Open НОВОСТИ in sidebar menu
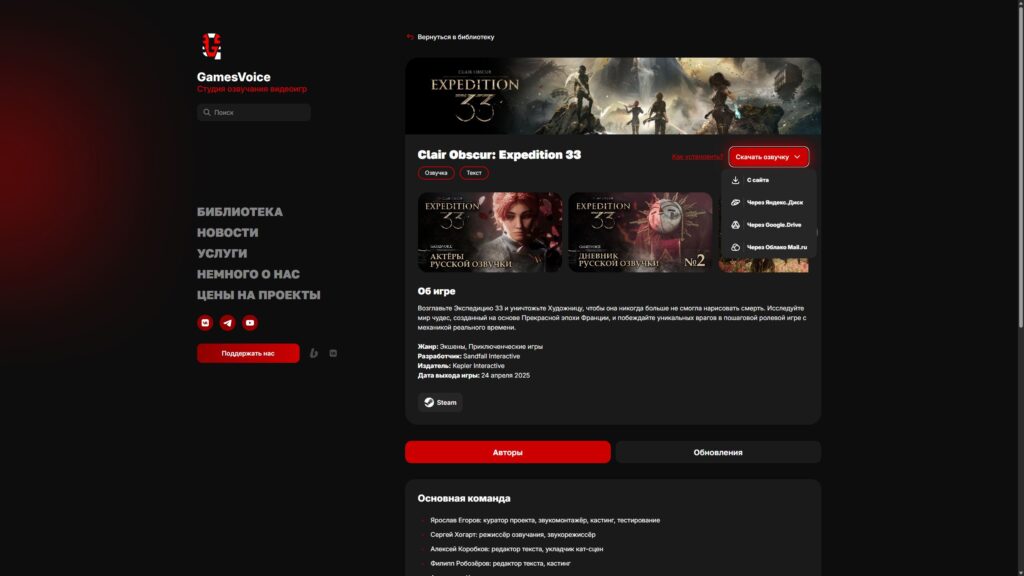The width and height of the screenshot is (1024, 576). [227, 232]
